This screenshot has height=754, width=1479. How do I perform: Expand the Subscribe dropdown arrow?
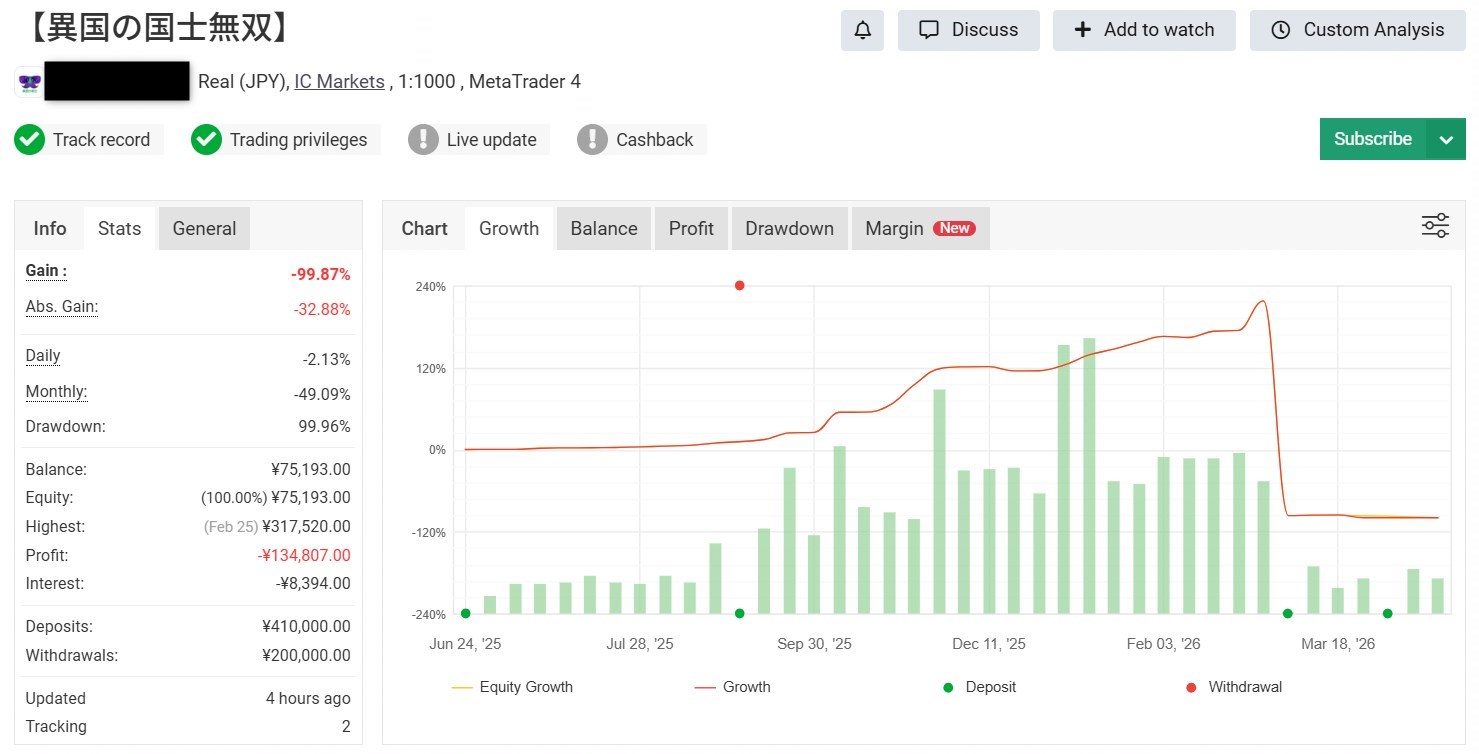click(1446, 140)
